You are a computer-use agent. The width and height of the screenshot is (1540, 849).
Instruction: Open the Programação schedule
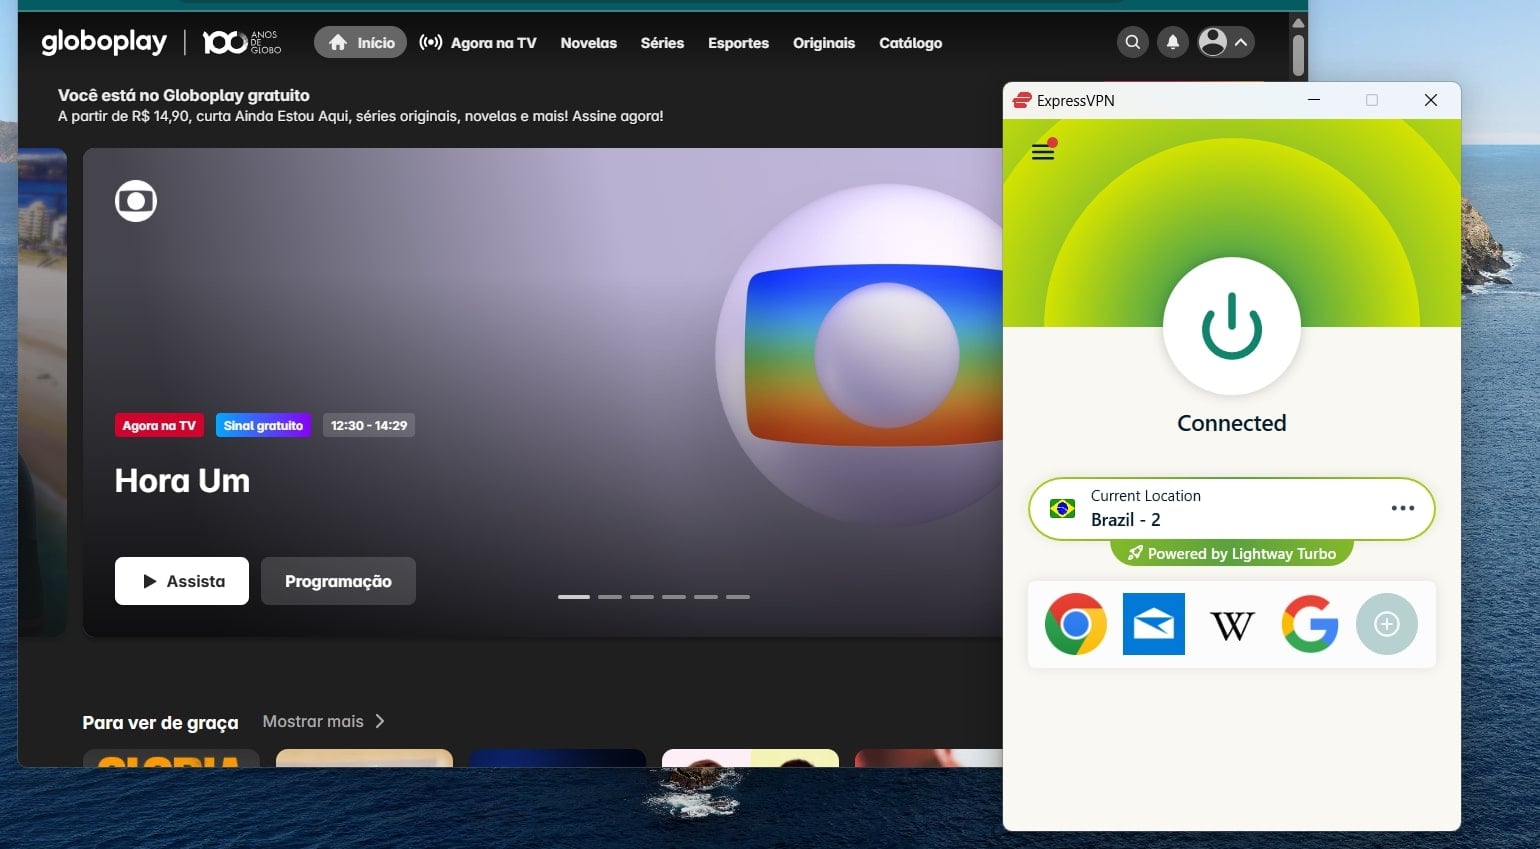point(338,581)
